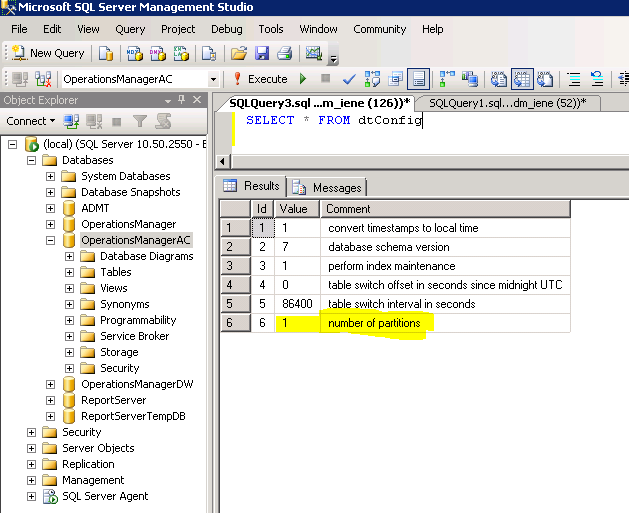
Task: Click the Open File folder icon
Action: point(238,53)
